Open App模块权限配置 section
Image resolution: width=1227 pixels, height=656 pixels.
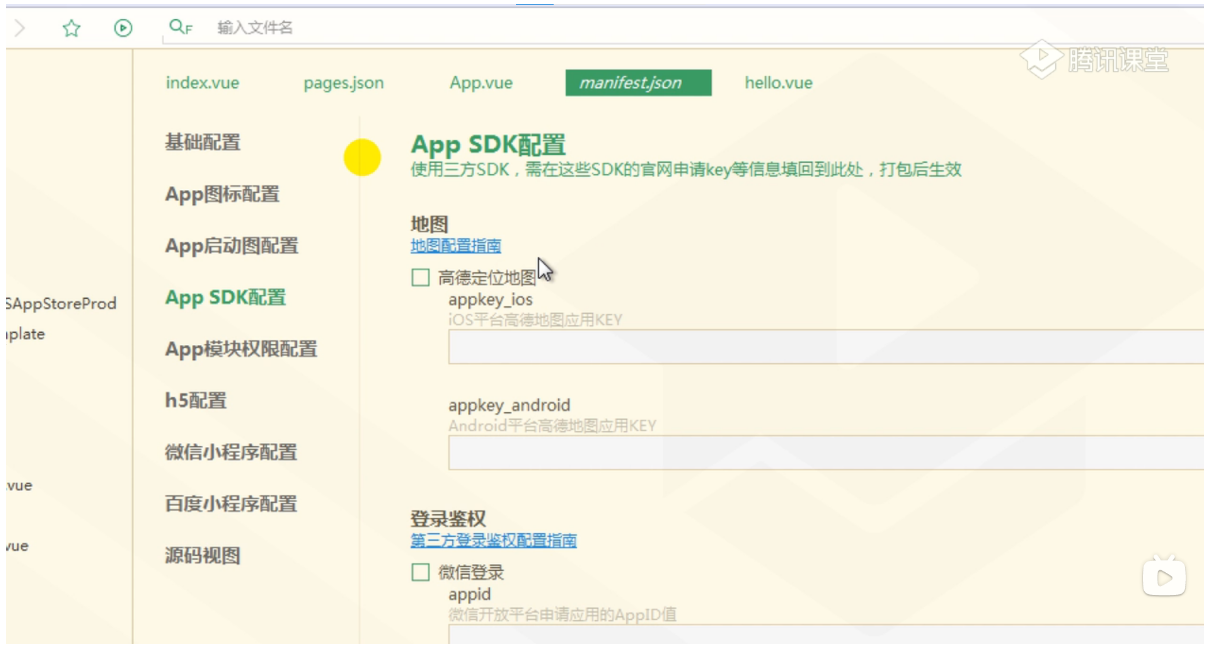241,349
